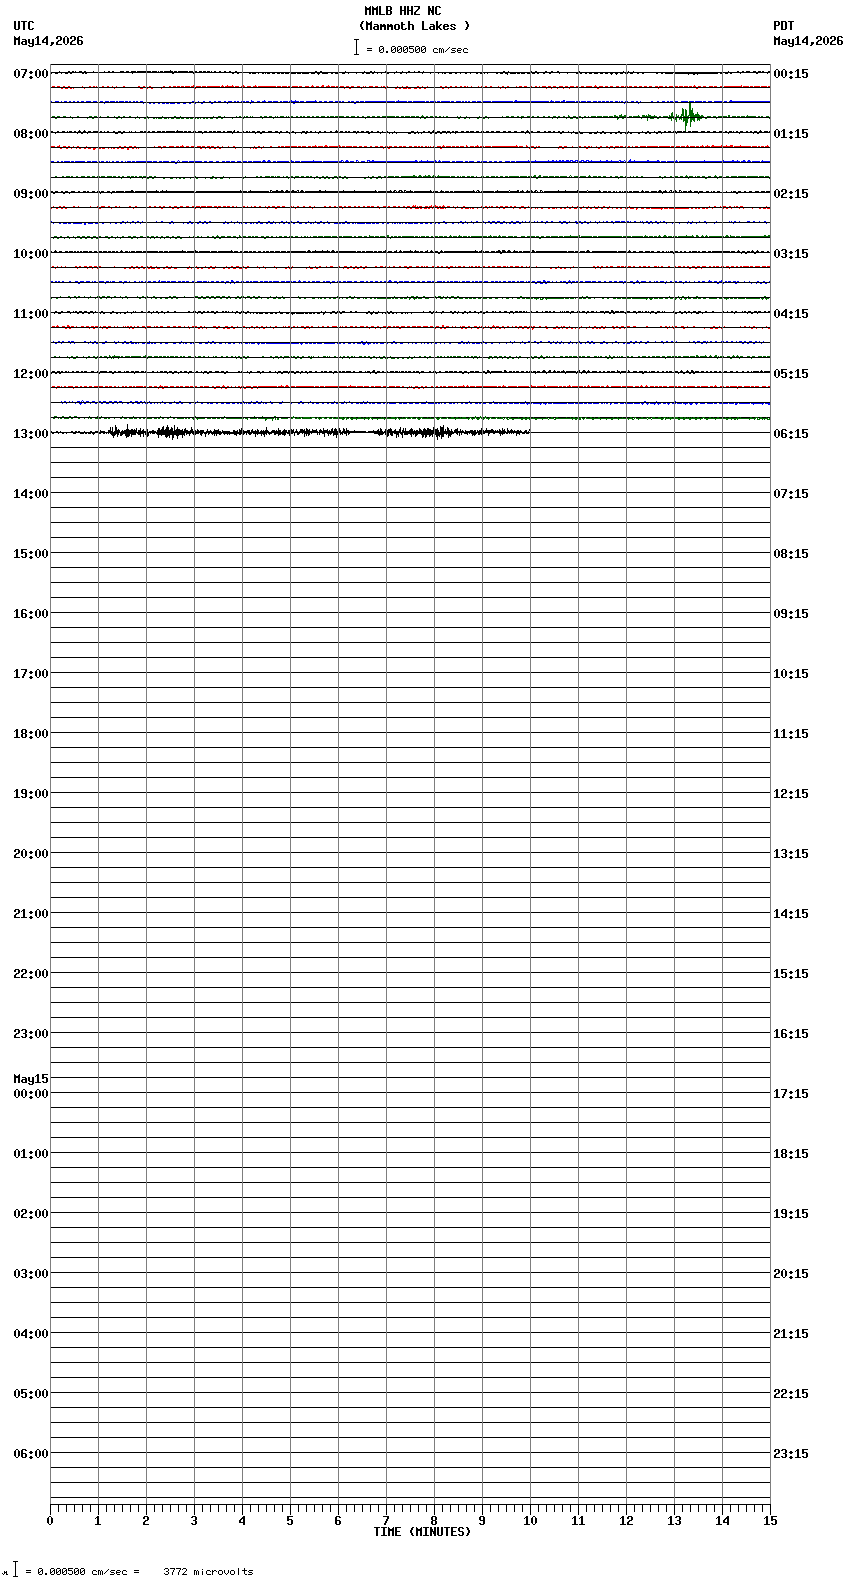The width and height of the screenshot is (850, 1584).
Task: Click the TIME (MINUTES) axis label
Action: point(422,1532)
